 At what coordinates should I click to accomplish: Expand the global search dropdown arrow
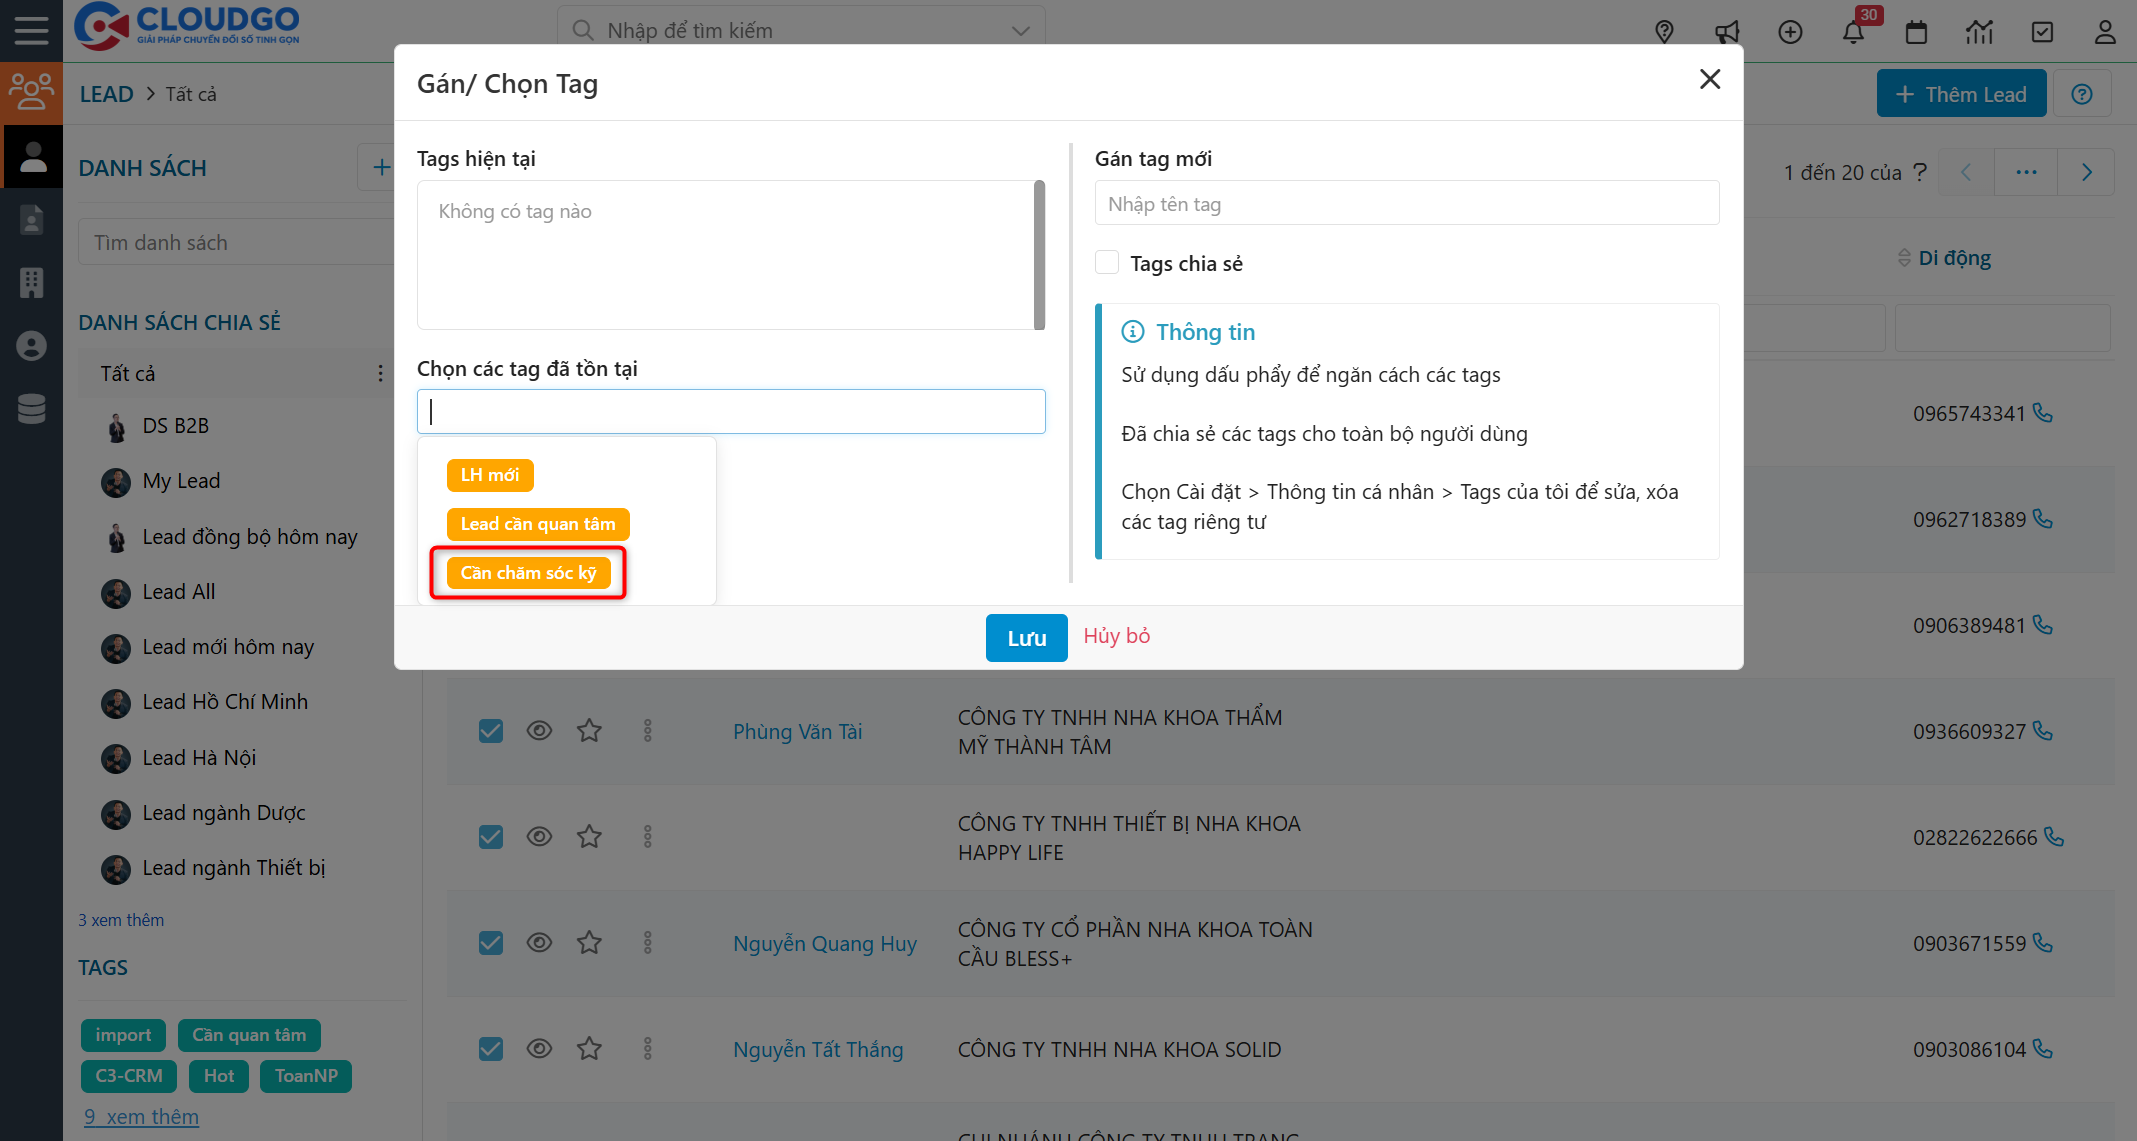(x=1020, y=31)
